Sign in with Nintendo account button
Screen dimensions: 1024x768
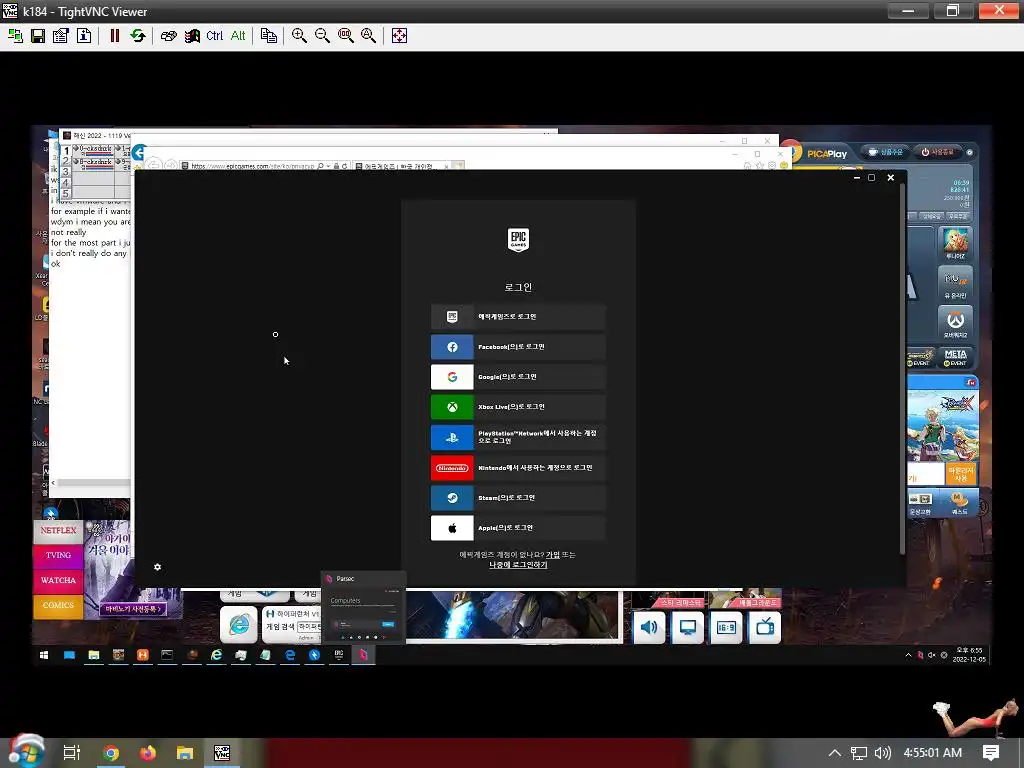pyautogui.click(x=518, y=468)
